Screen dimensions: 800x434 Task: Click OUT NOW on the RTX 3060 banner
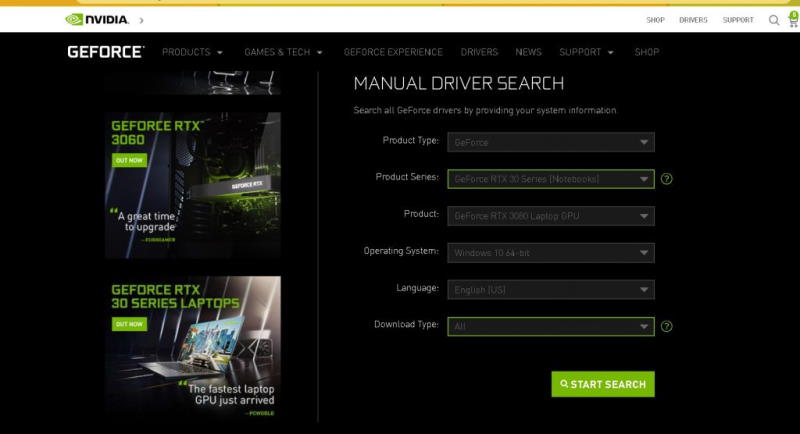click(129, 160)
